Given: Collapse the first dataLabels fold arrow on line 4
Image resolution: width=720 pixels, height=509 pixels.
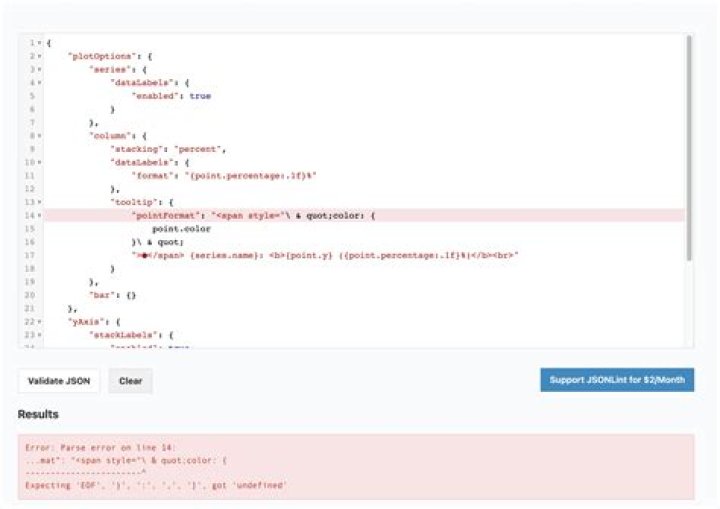Looking at the screenshot, I should click(x=39, y=83).
